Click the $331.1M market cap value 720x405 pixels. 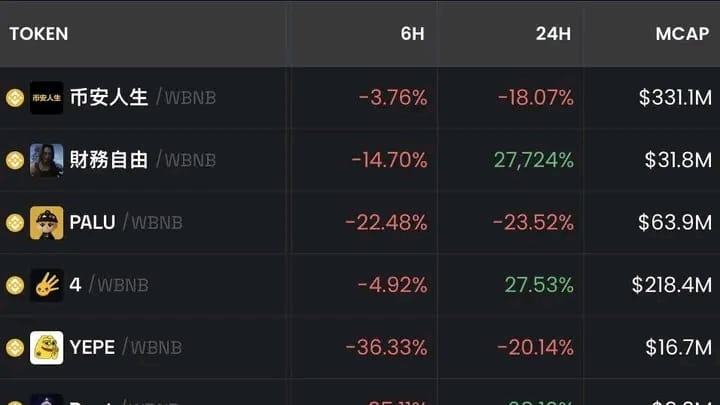point(675,98)
